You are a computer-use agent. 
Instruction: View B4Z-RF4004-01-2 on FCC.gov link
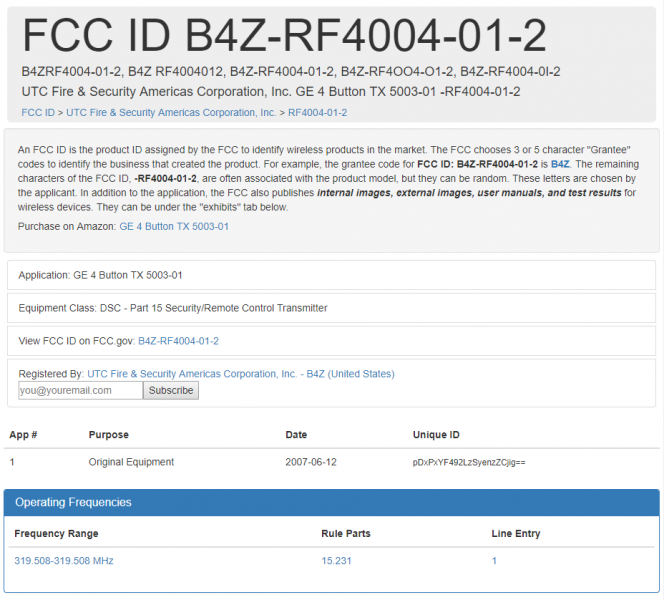178,341
